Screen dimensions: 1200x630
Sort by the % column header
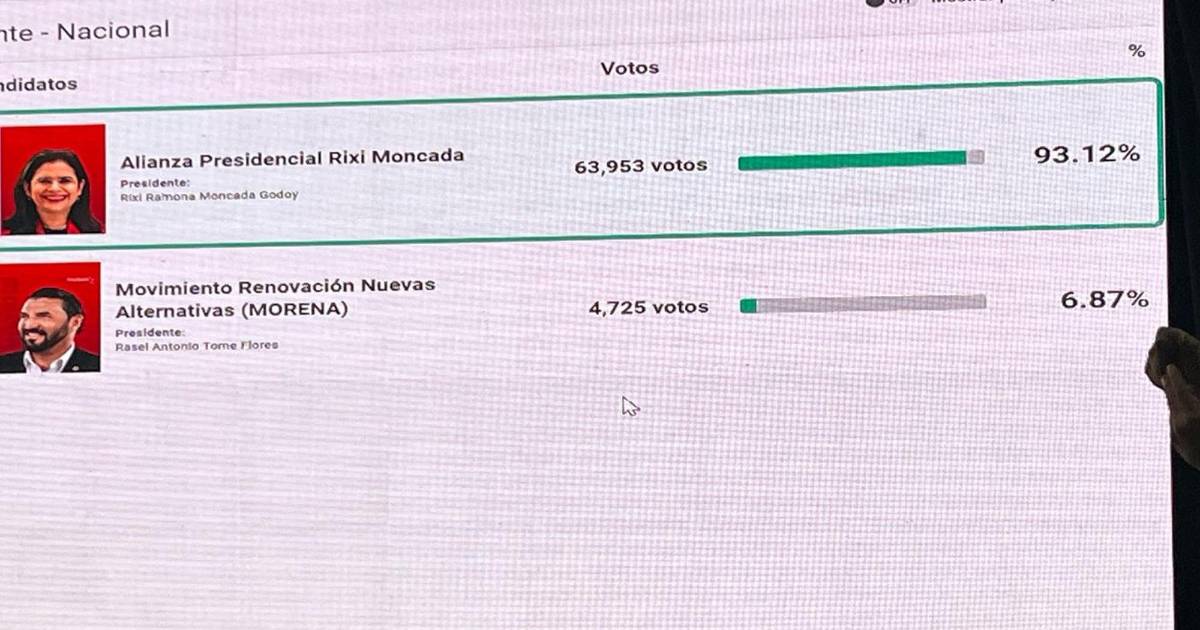(1136, 51)
